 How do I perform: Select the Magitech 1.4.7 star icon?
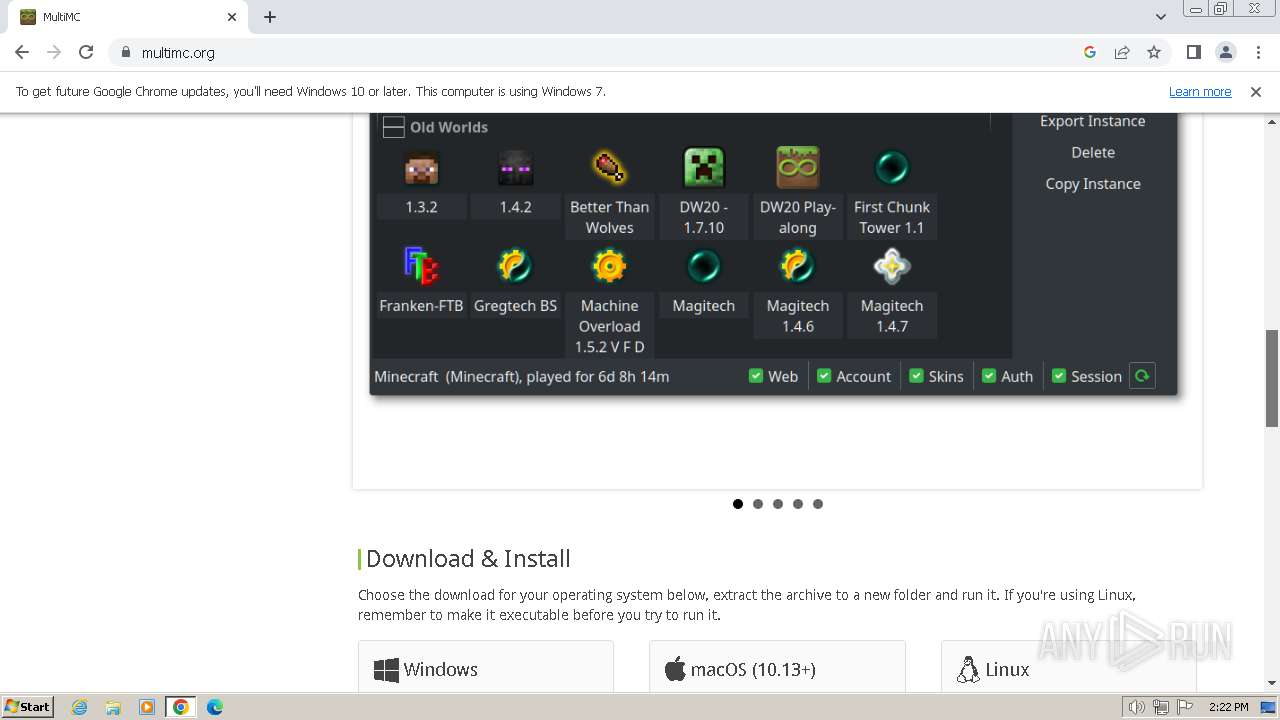[x=891, y=266]
